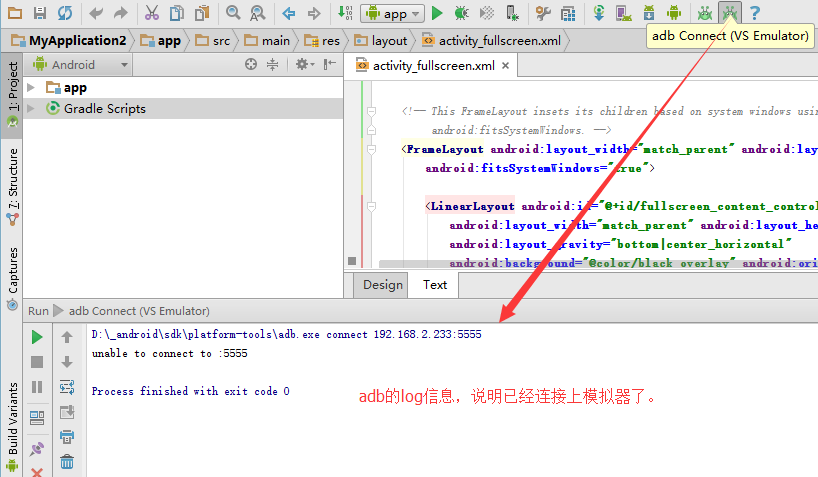The image size is (818, 477).
Task: Click Scroll from Source target icon
Action: click(251, 64)
